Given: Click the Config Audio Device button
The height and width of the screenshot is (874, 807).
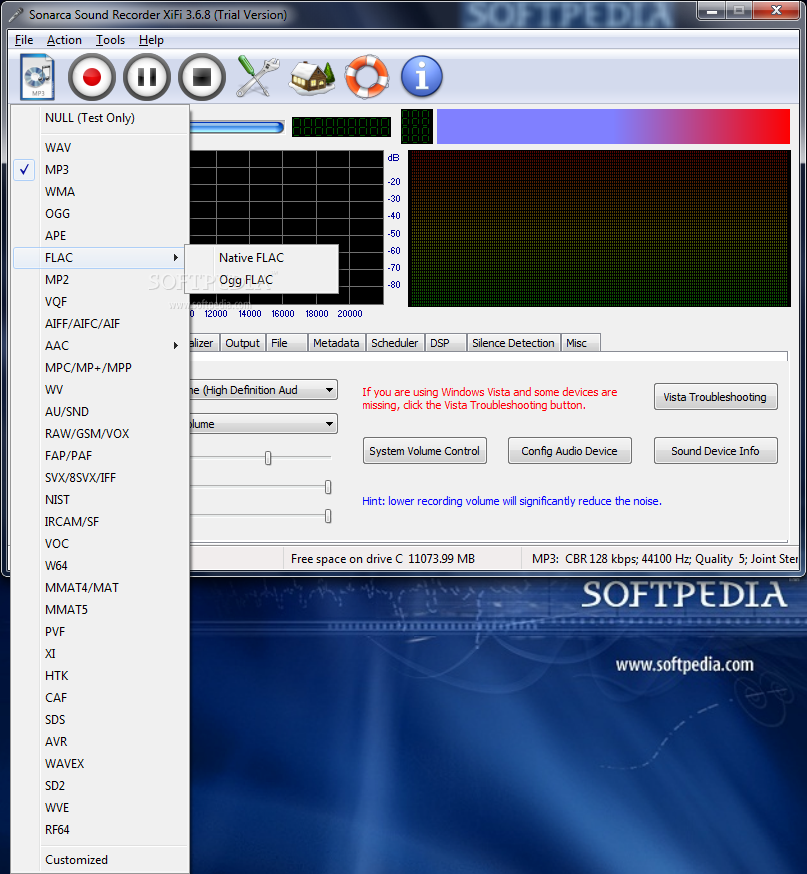Looking at the screenshot, I should (570, 451).
